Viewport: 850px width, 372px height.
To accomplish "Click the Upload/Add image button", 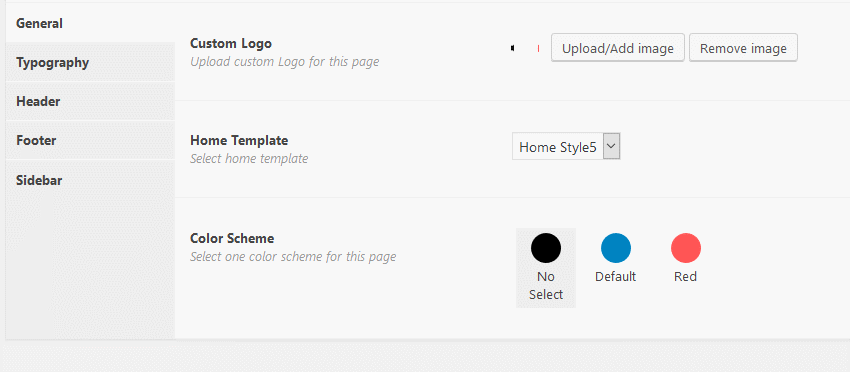I will tap(617, 48).
